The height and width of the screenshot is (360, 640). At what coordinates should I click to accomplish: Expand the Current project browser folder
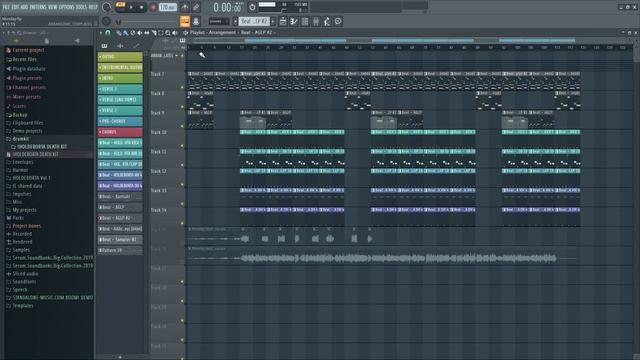pos(28,50)
